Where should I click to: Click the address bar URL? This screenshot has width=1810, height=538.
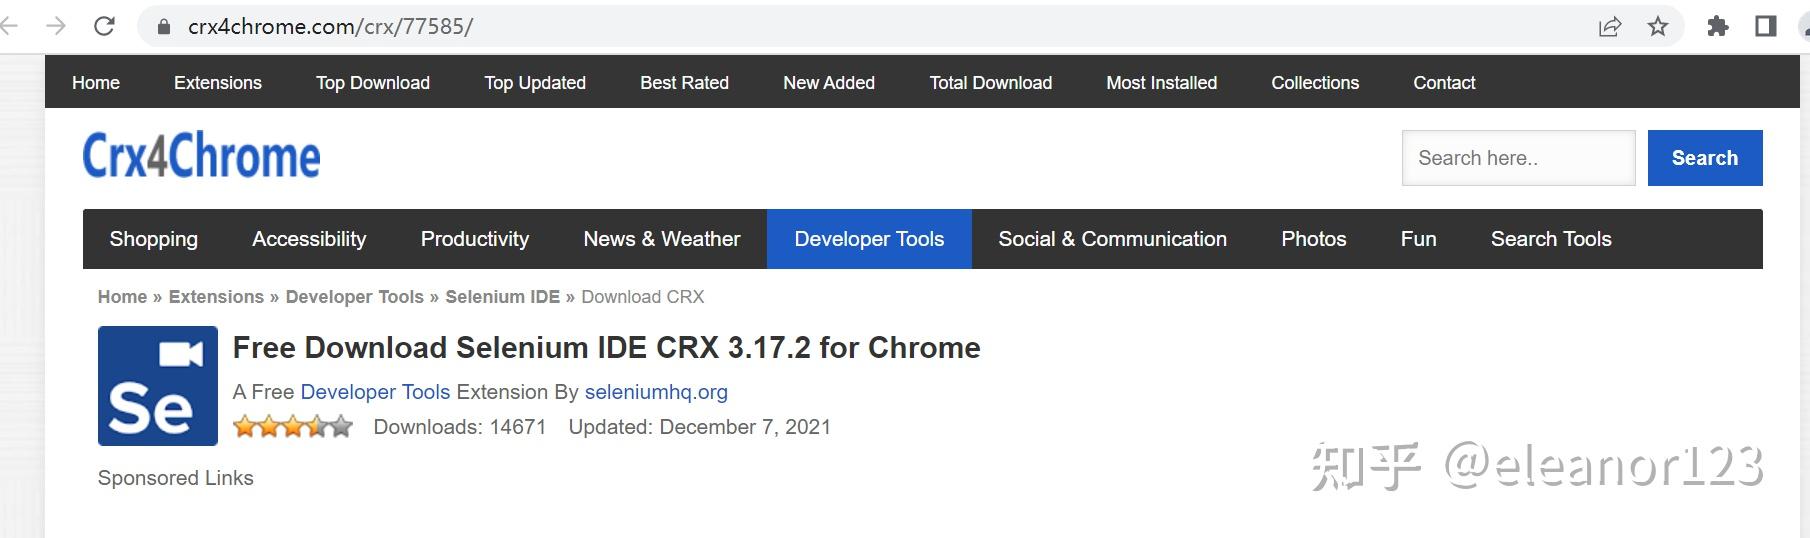pos(330,27)
